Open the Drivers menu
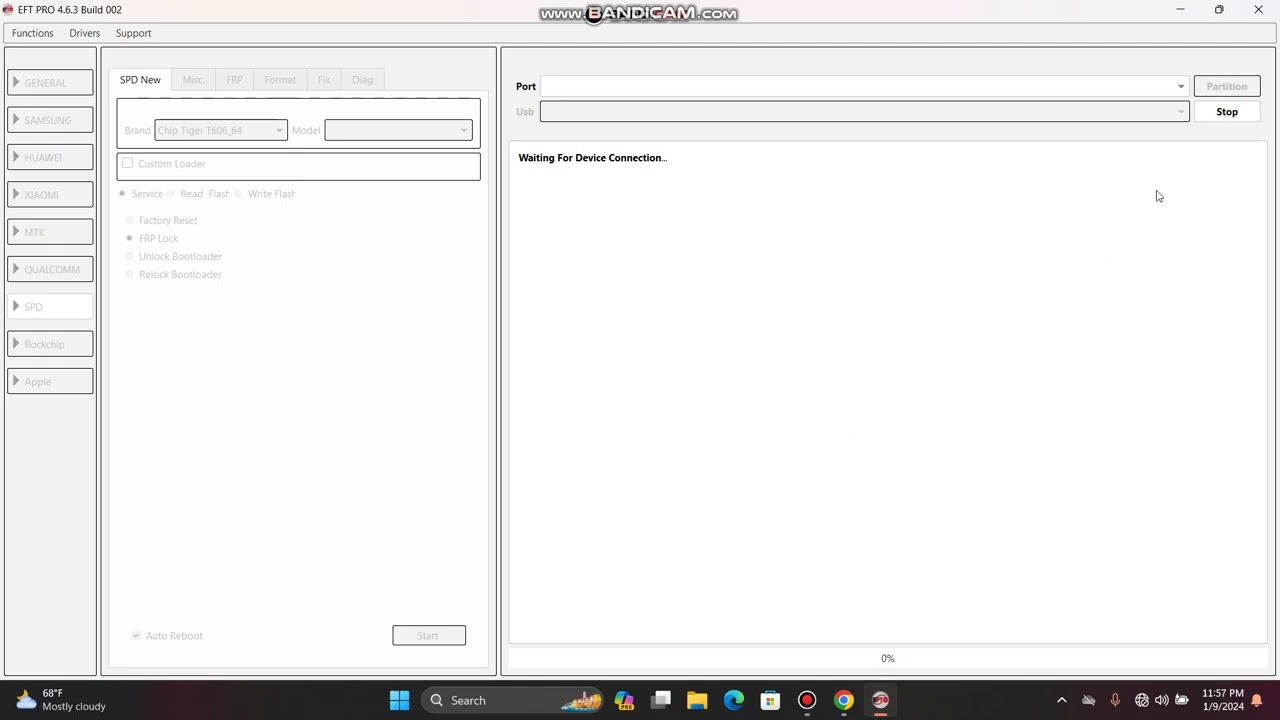 [x=84, y=33]
